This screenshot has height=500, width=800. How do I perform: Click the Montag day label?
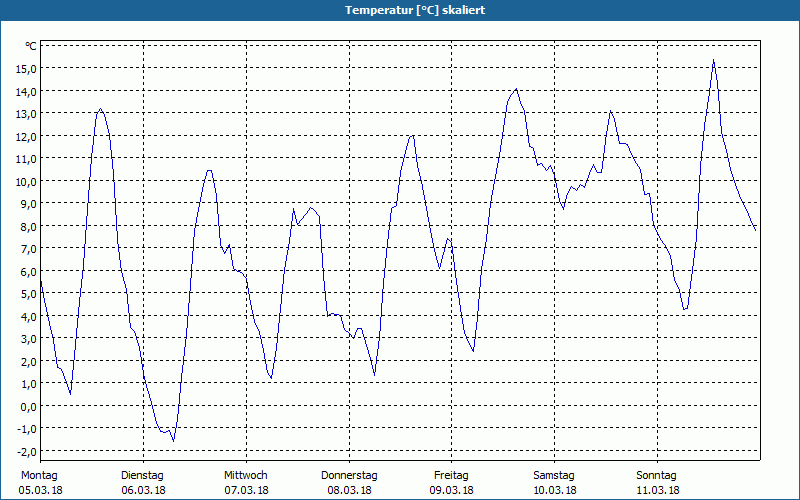coord(39,476)
